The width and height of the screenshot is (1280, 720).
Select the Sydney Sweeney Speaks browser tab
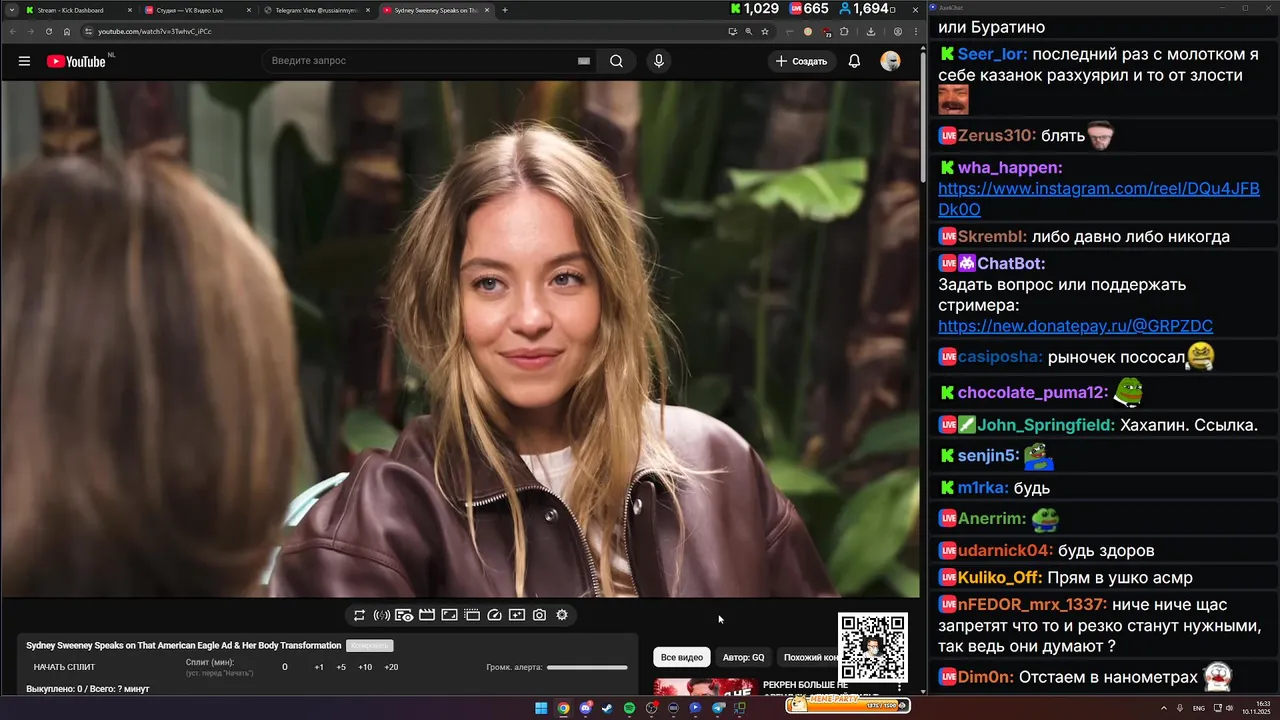pos(436,10)
